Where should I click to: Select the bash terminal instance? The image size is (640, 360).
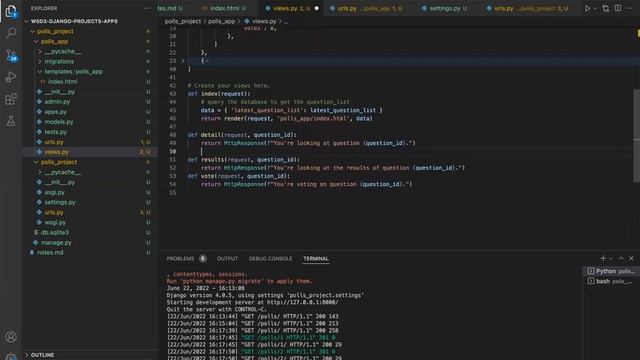coord(611,281)
